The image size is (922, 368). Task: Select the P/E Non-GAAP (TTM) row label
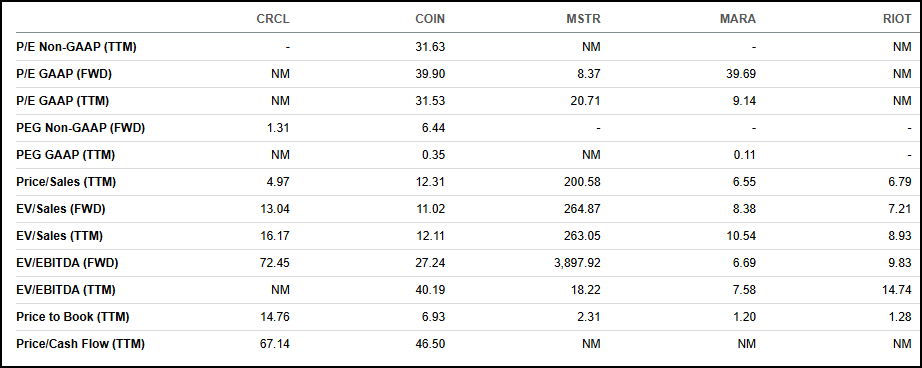pos(76,47)
